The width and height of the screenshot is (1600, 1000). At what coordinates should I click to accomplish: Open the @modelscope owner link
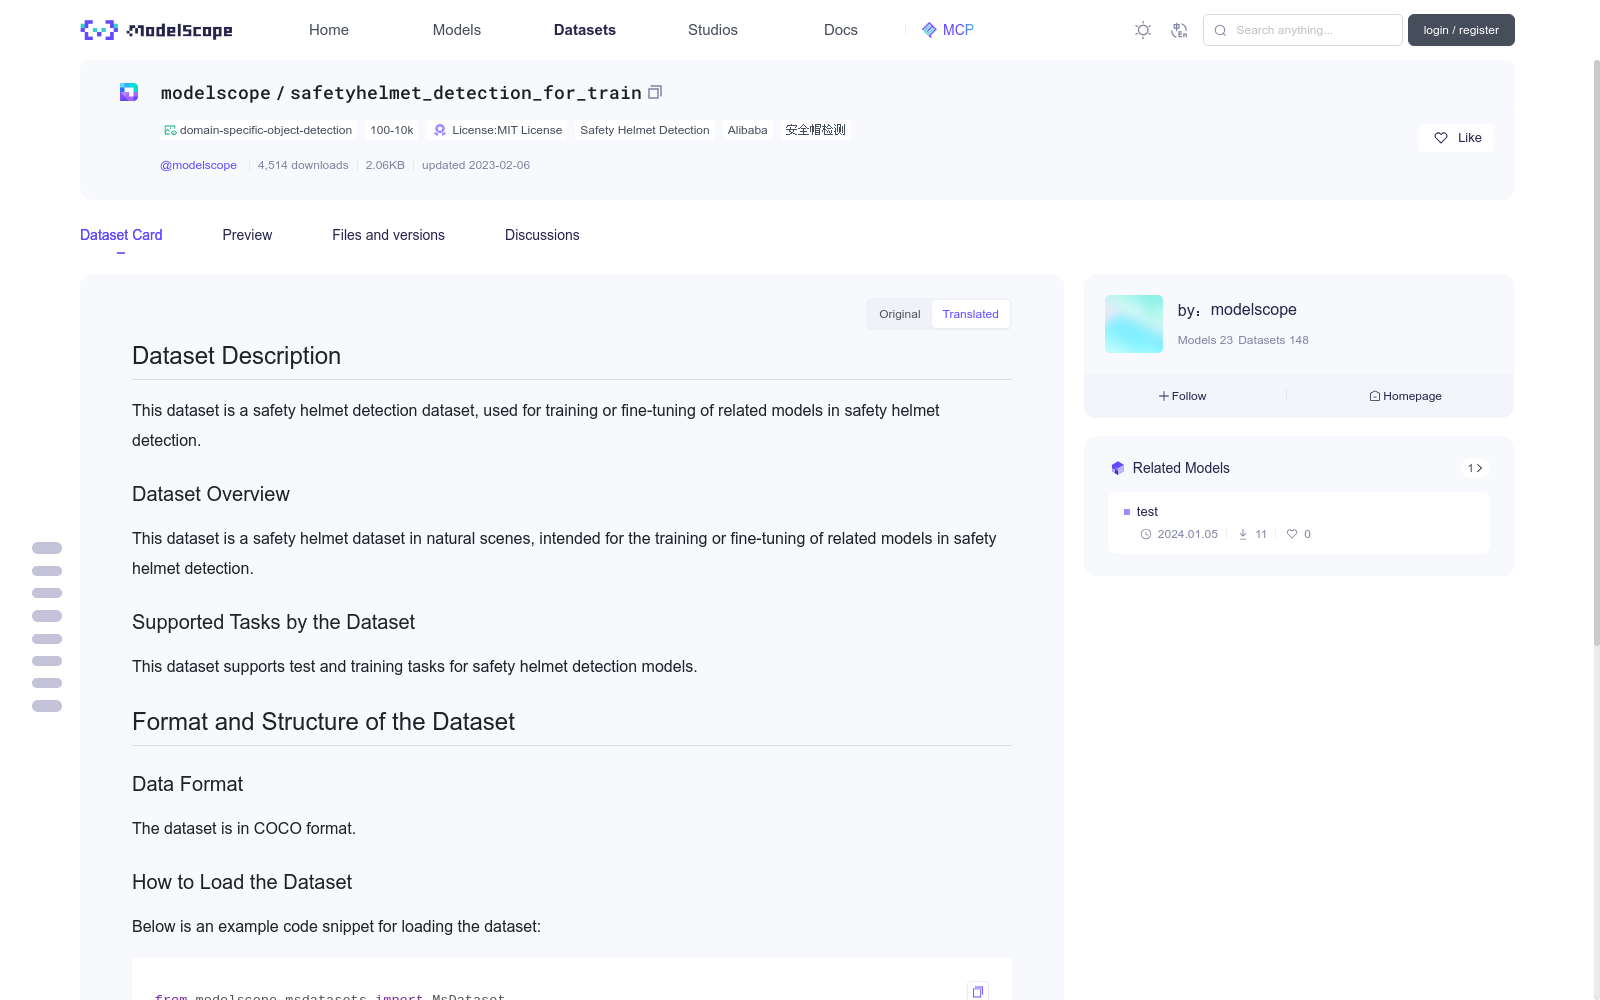pos(198,165)
